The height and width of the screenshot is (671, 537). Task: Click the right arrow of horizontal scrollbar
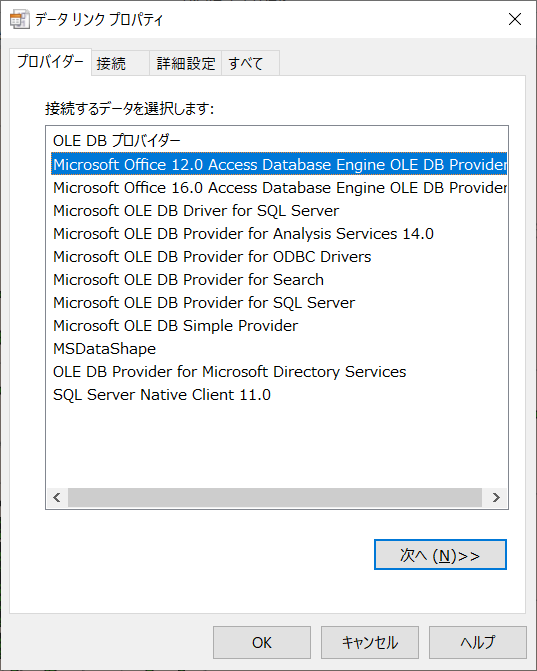pos(496,497)
